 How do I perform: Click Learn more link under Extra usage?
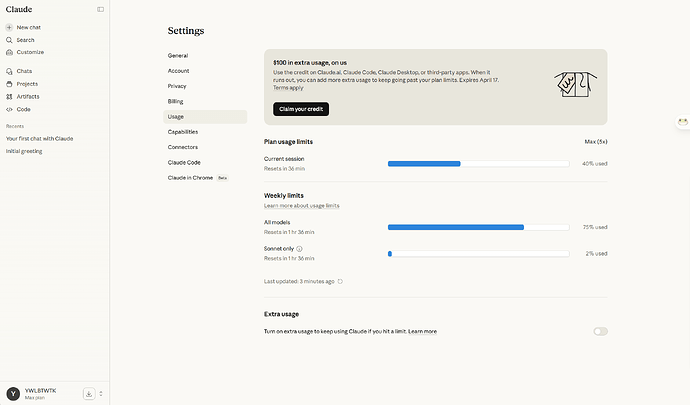click(422, 331)
